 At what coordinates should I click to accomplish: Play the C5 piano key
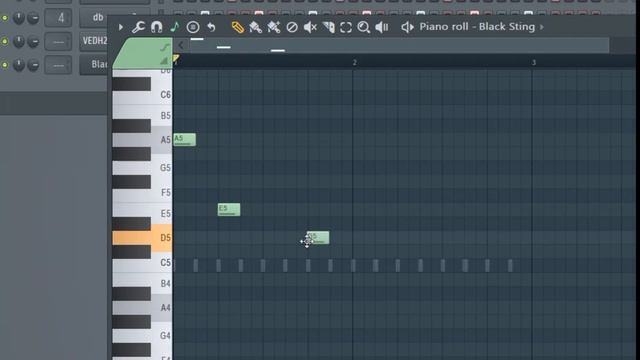point(142,262)
